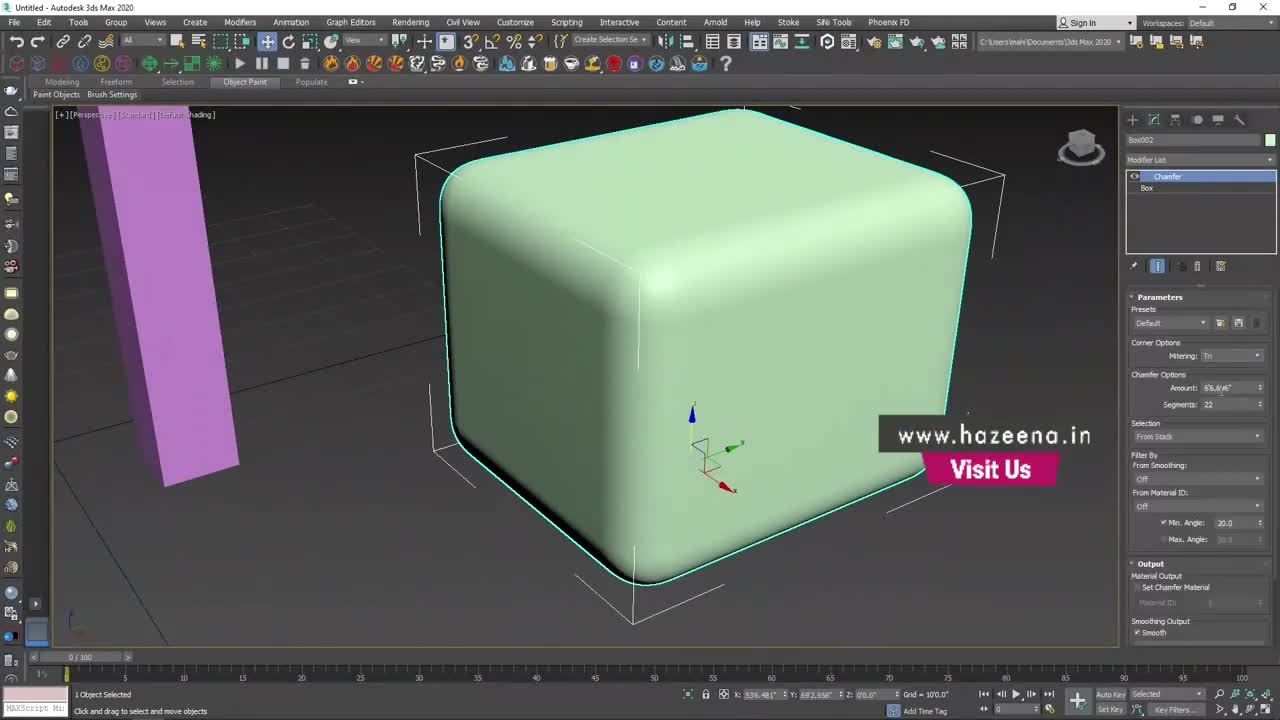
Task: Click the Zoom Extents navigation icon
Action: click(1250, 694)
